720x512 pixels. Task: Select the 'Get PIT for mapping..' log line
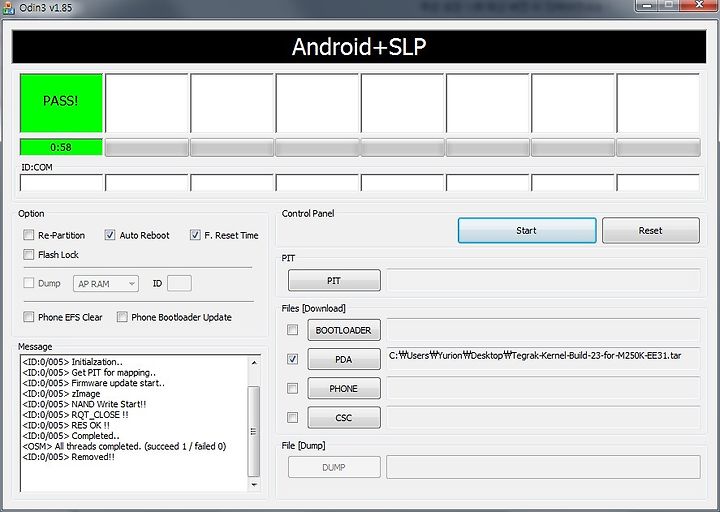tap(89, 372)
